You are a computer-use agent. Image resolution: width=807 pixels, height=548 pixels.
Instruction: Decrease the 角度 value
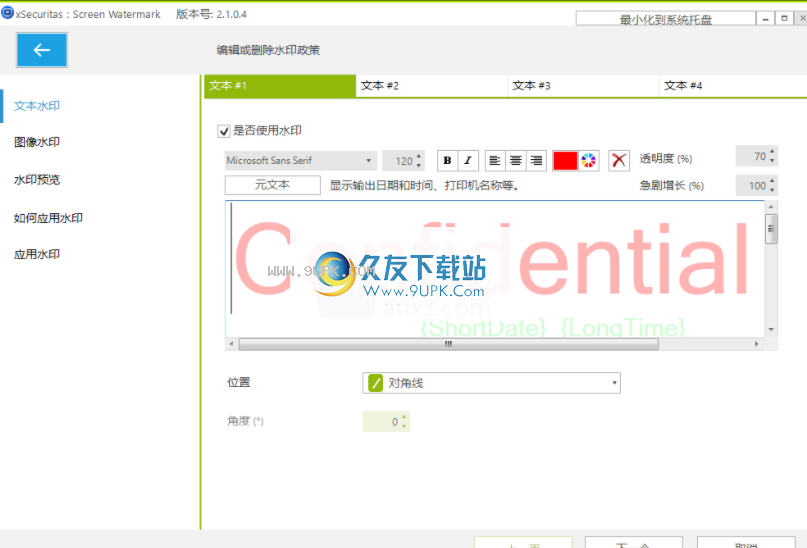point(404,426)
